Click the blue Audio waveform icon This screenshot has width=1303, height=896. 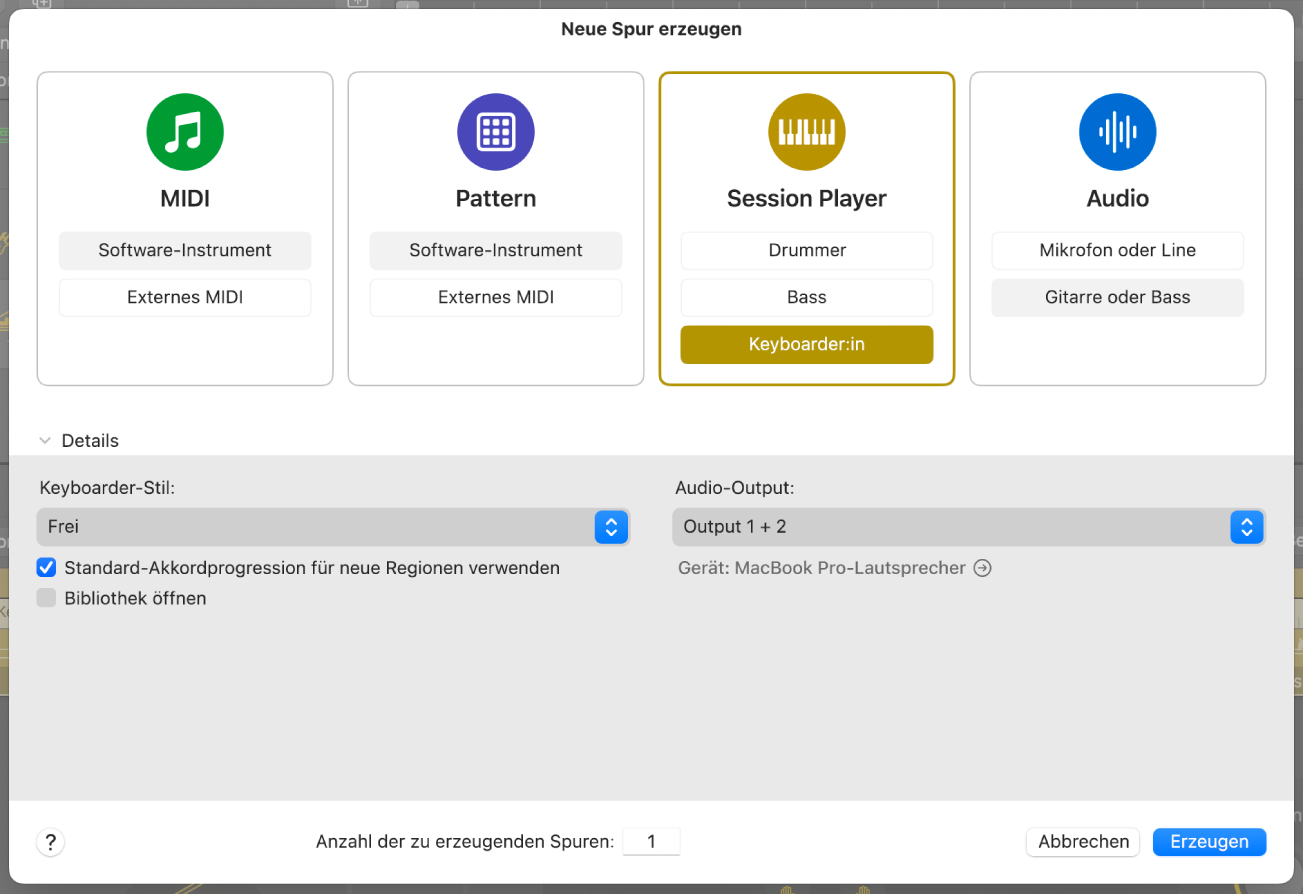click(1117, 131)
